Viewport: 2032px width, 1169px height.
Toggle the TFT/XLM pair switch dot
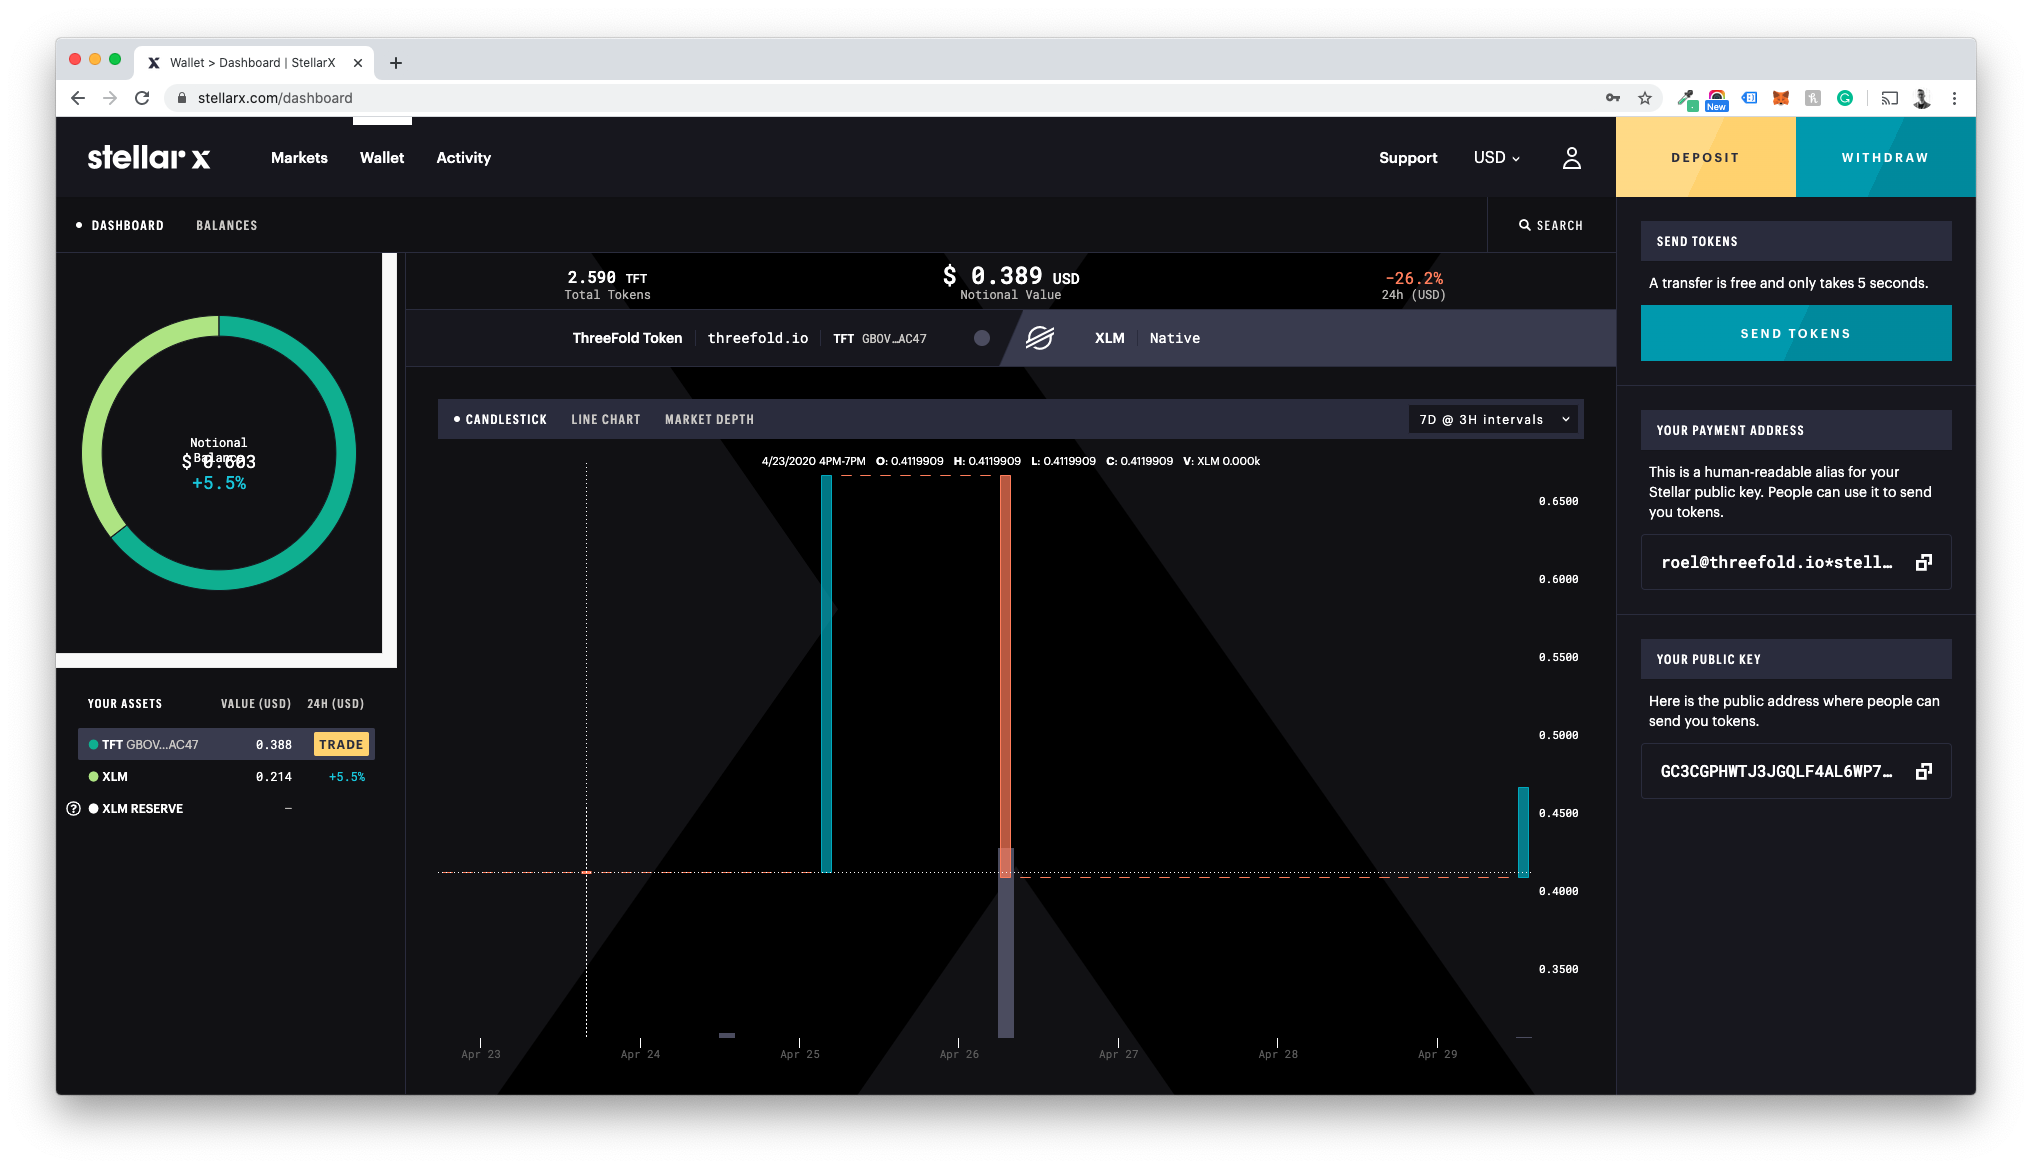[x=982, y=338]
